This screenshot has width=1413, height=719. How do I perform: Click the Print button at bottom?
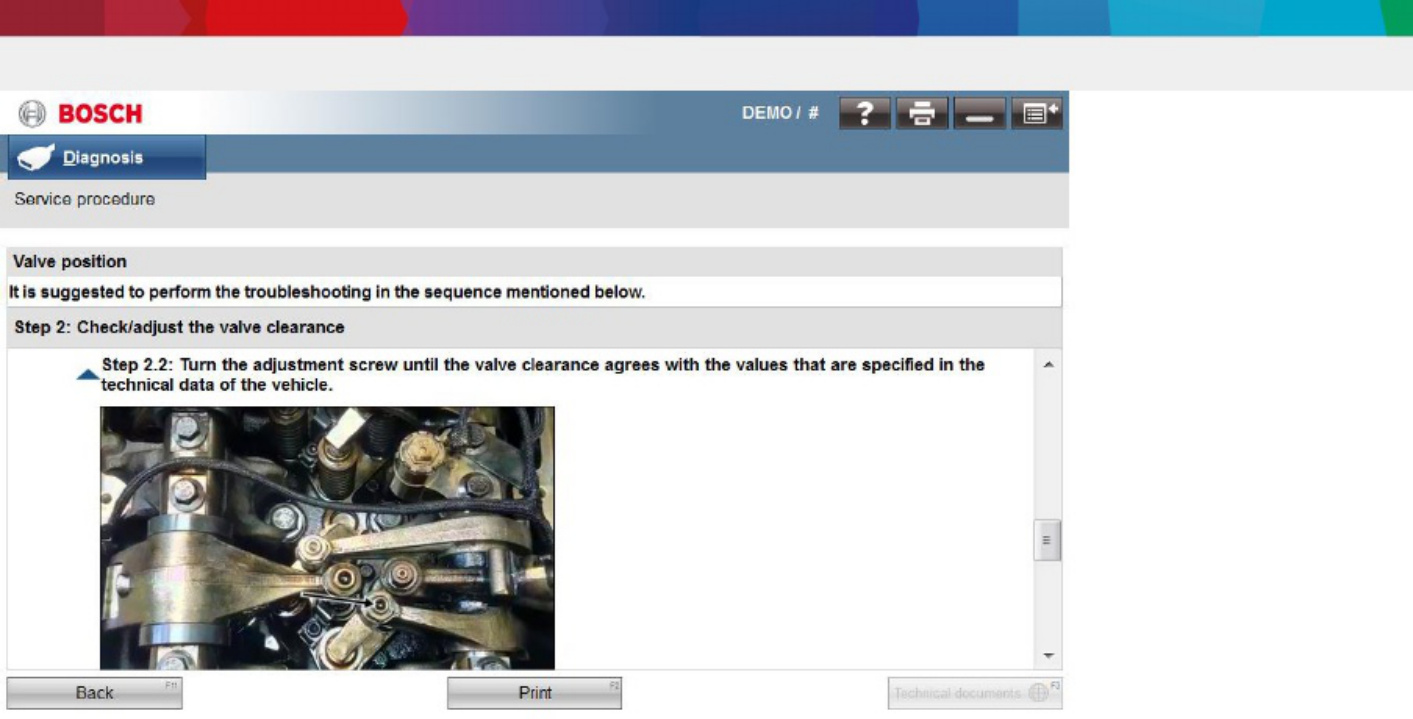pyautogui.click(x=535, y=693)
